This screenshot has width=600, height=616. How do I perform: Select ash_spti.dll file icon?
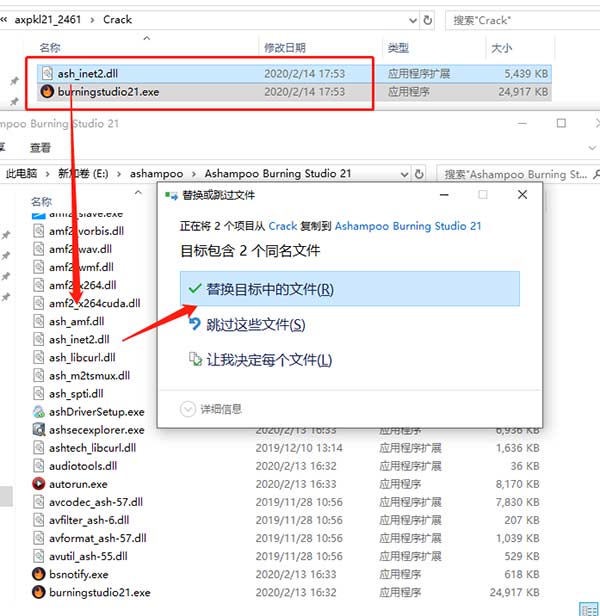tap(39, 393)
